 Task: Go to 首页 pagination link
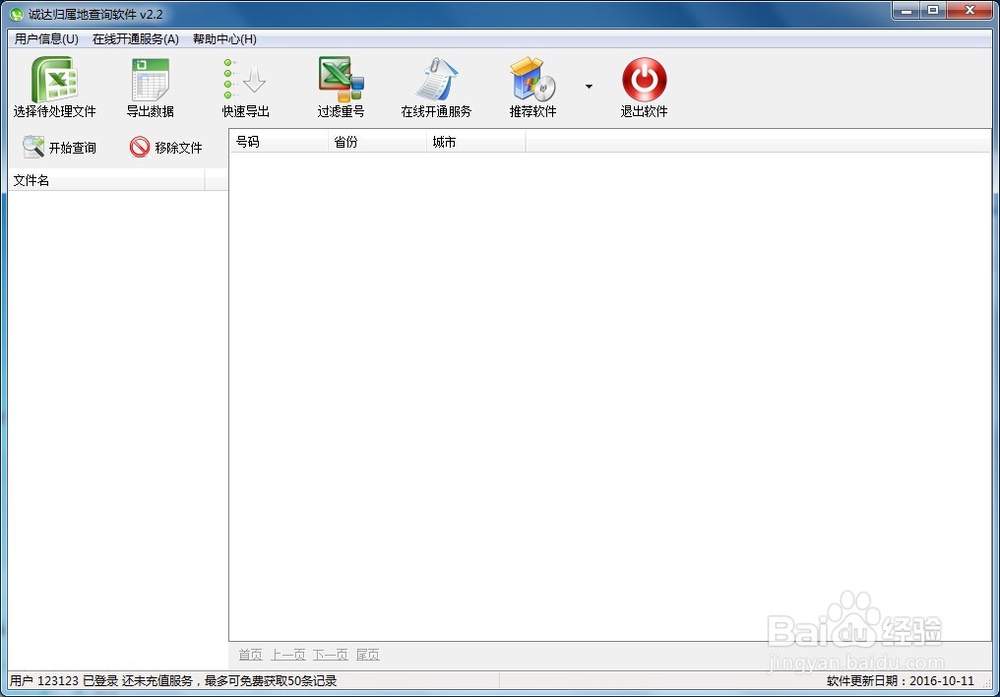[x=251, y=655]
